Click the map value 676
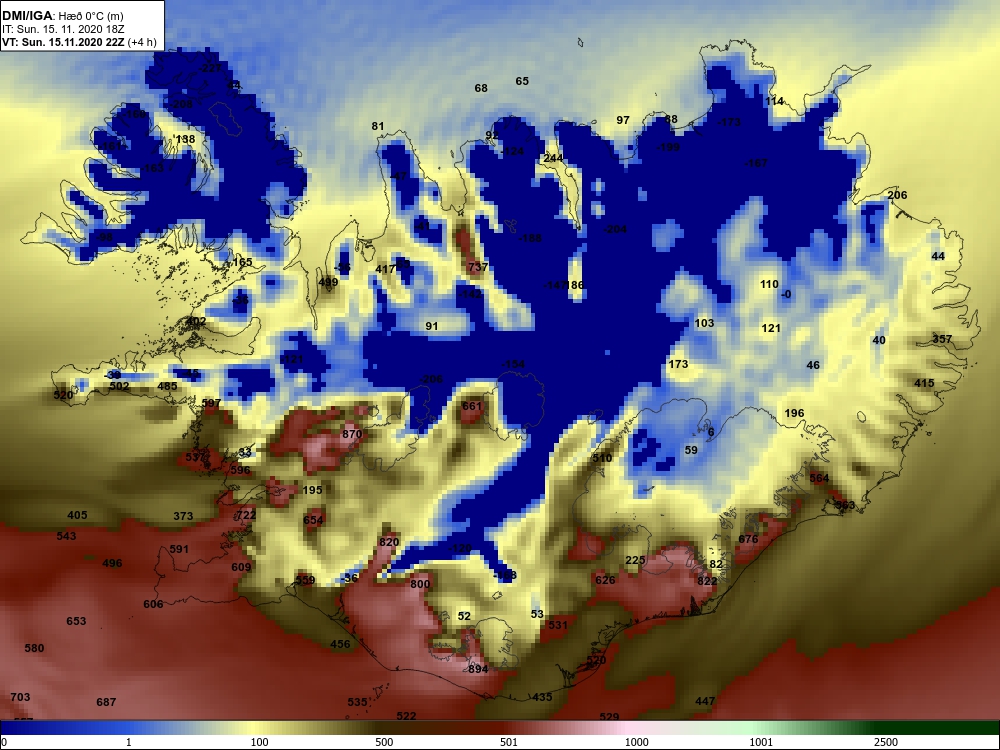This screenshot has width=1000, height=750. click(x=748, y=539)
